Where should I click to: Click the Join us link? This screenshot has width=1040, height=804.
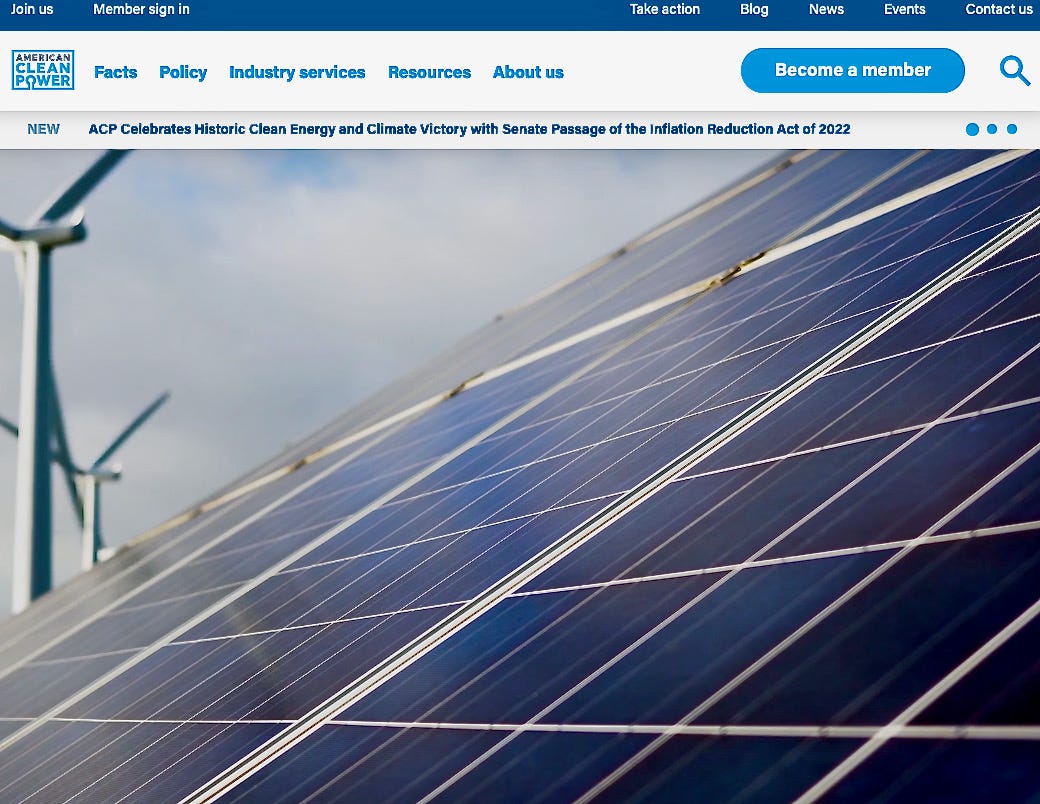click(32, 9)
